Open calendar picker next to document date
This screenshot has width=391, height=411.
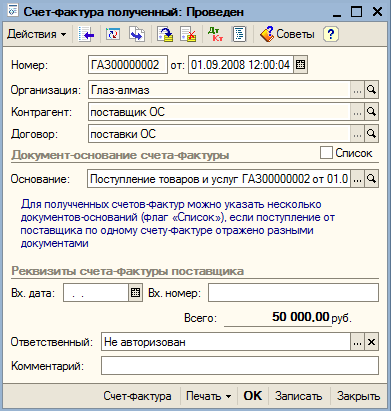(301, 65)
